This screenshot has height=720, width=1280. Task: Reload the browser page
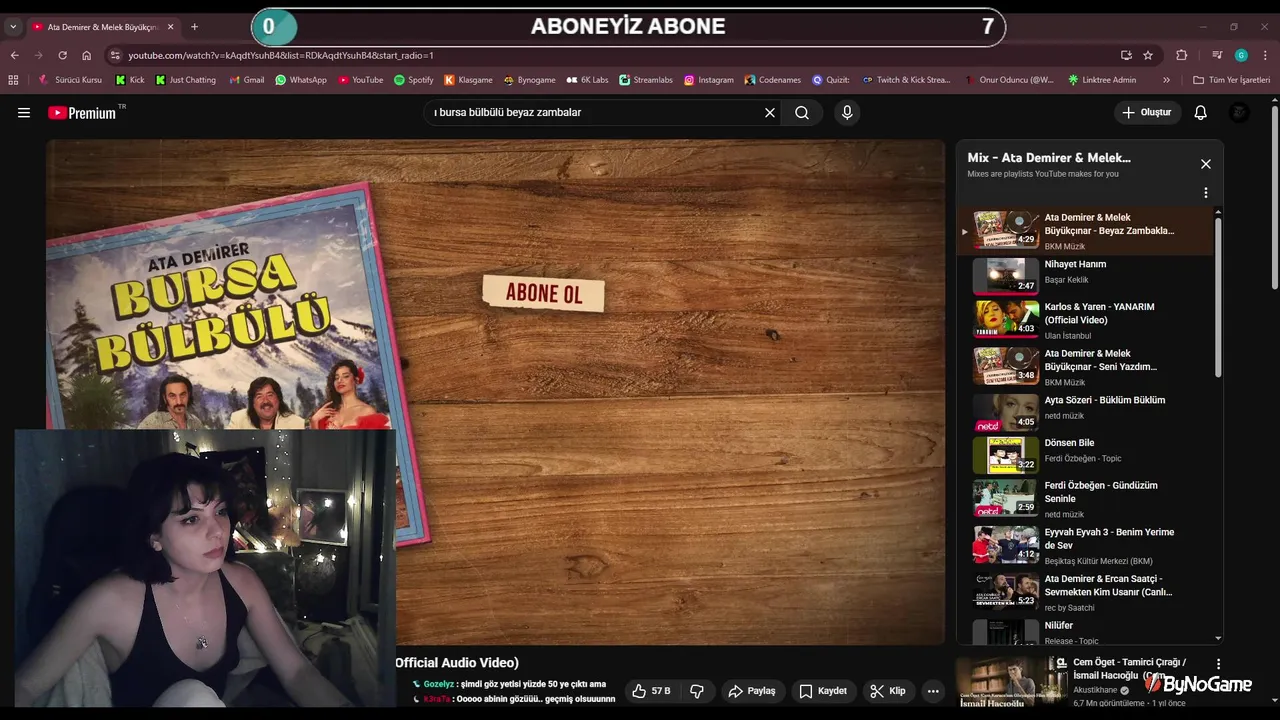tap(62, 55)
